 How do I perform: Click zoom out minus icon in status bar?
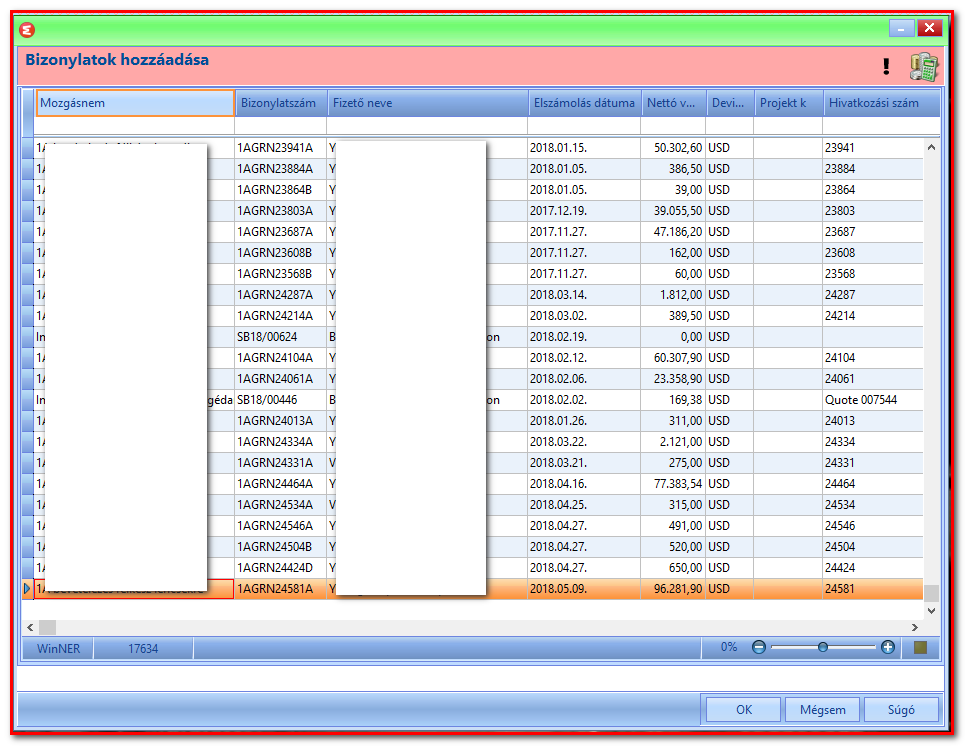pyautogui.click(x=759, y=647)
